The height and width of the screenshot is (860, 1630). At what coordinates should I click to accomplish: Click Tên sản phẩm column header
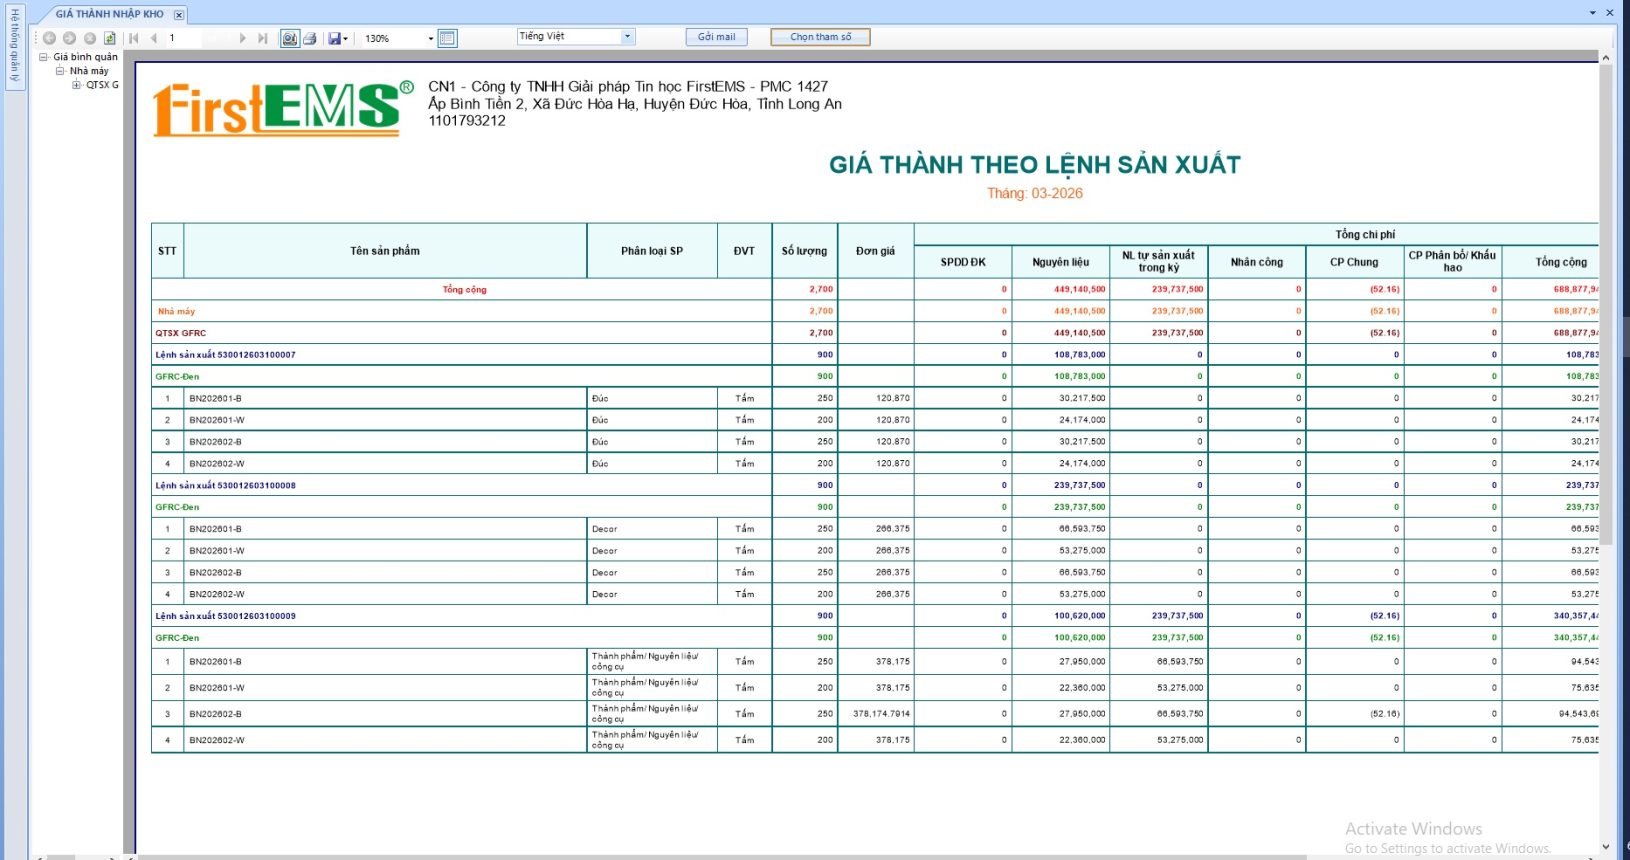385,251
